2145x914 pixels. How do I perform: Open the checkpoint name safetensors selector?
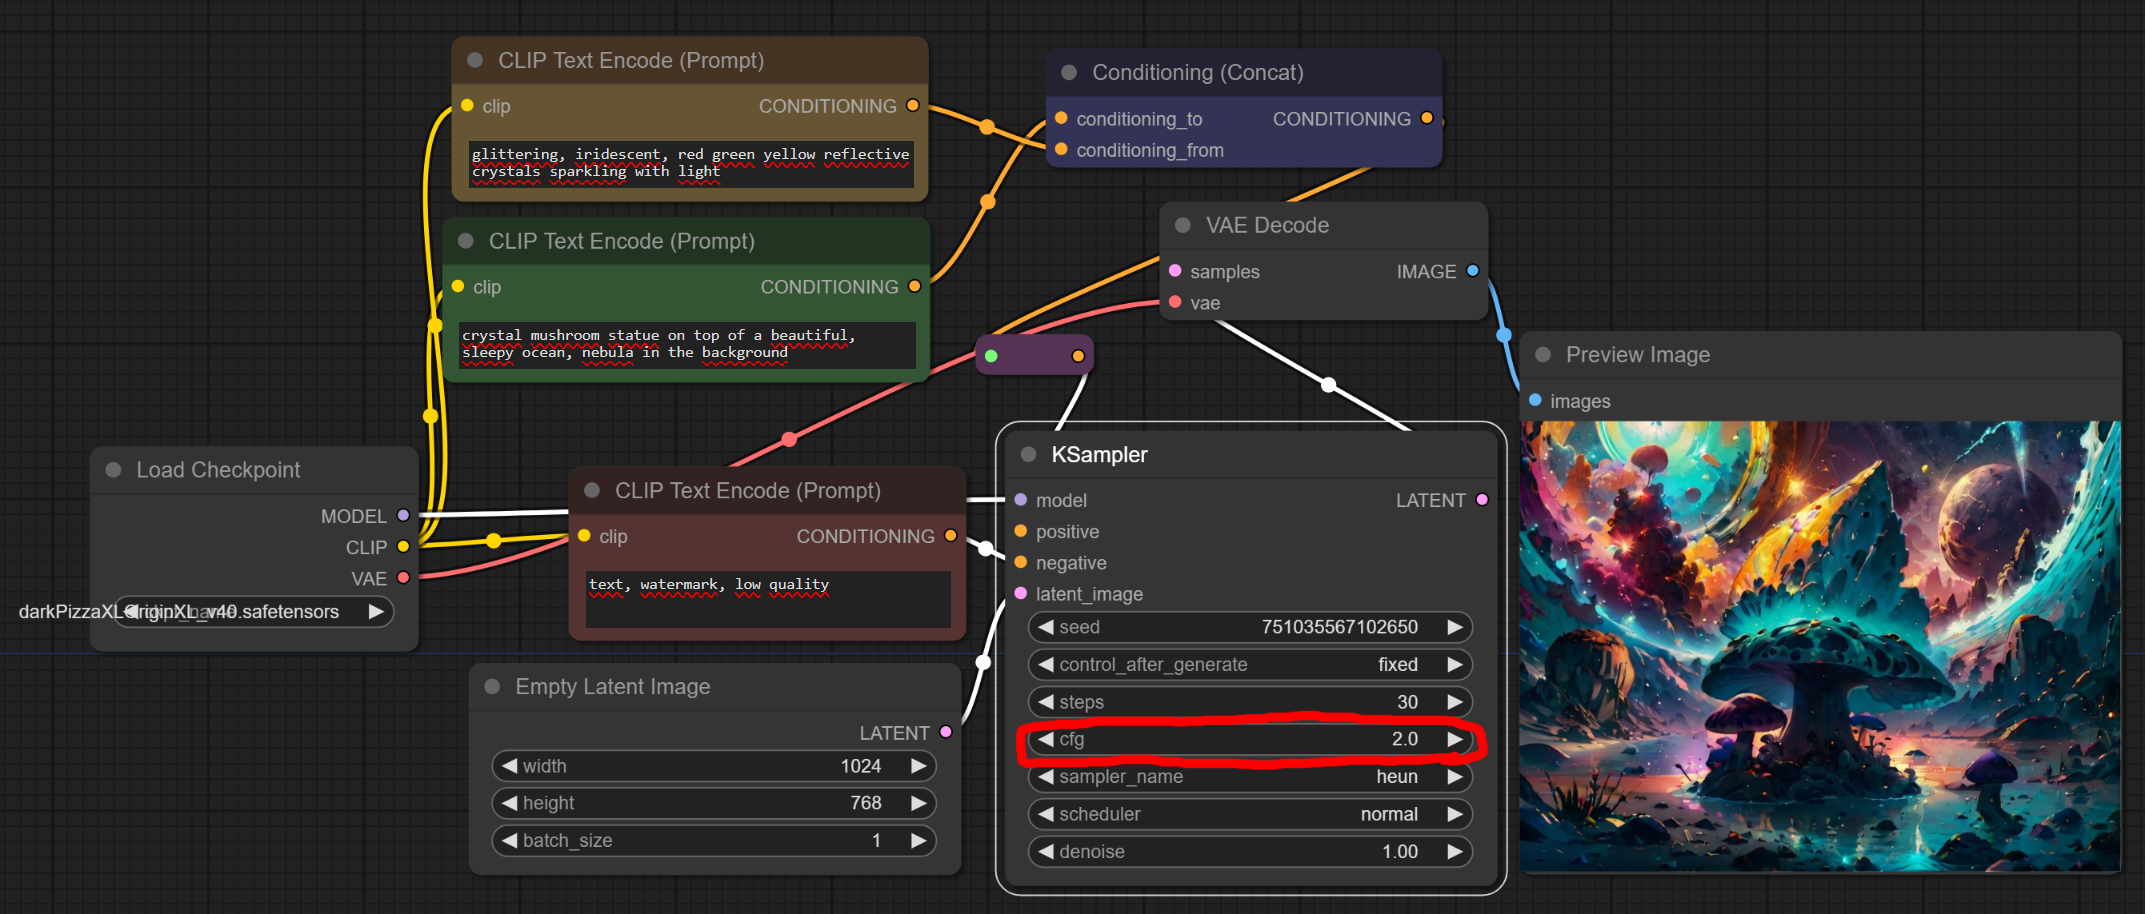click(x=252, y=612)
